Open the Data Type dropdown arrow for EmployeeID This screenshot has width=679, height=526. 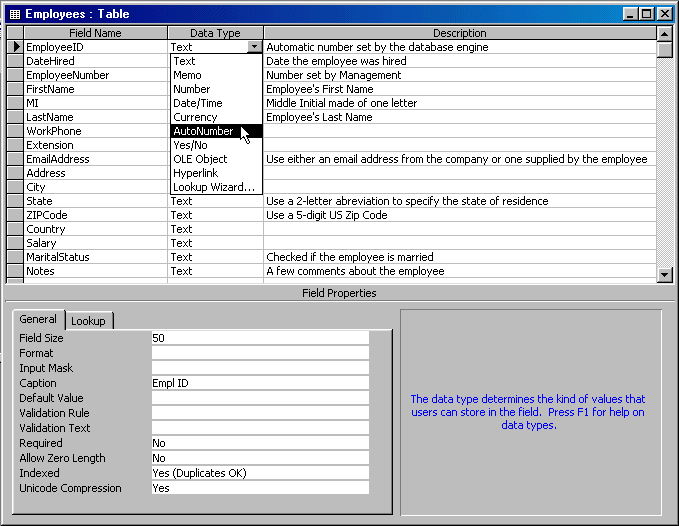coord(255,47)
